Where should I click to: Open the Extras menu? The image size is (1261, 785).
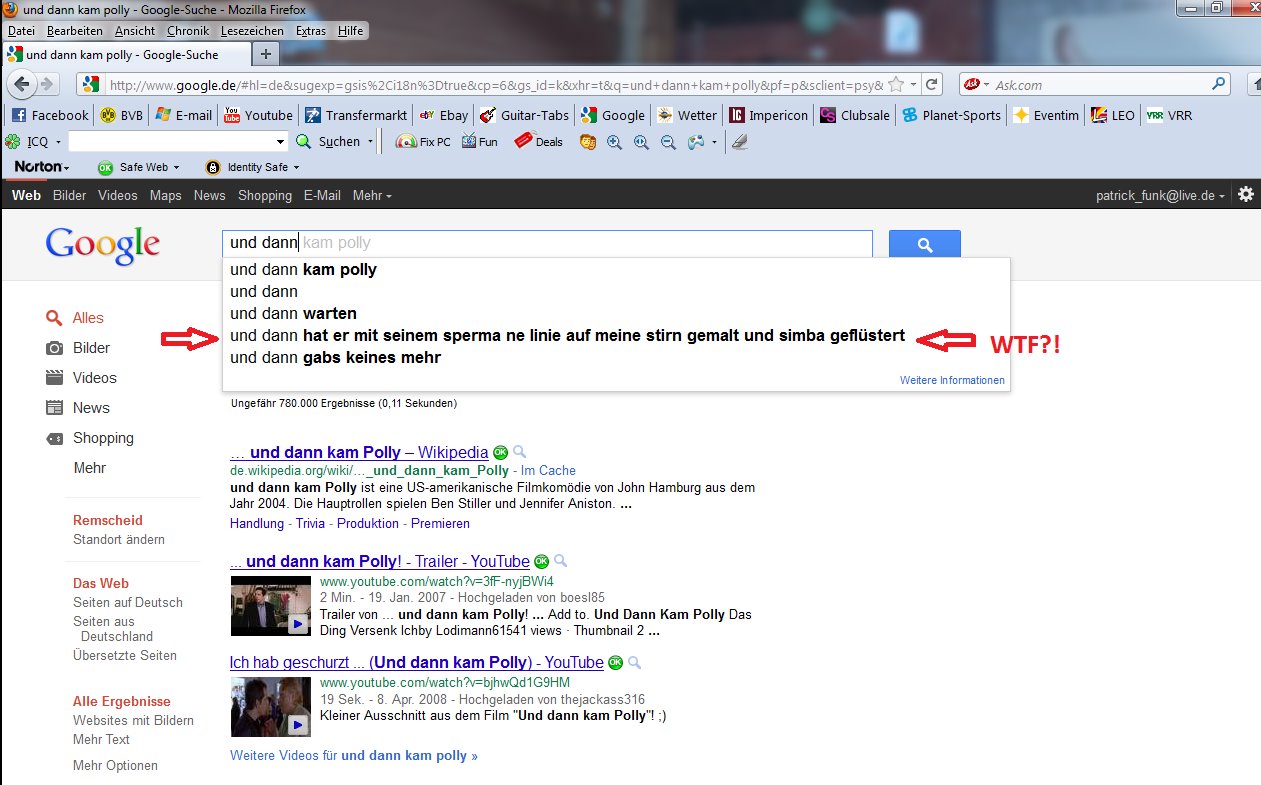(x=311, y=31)
